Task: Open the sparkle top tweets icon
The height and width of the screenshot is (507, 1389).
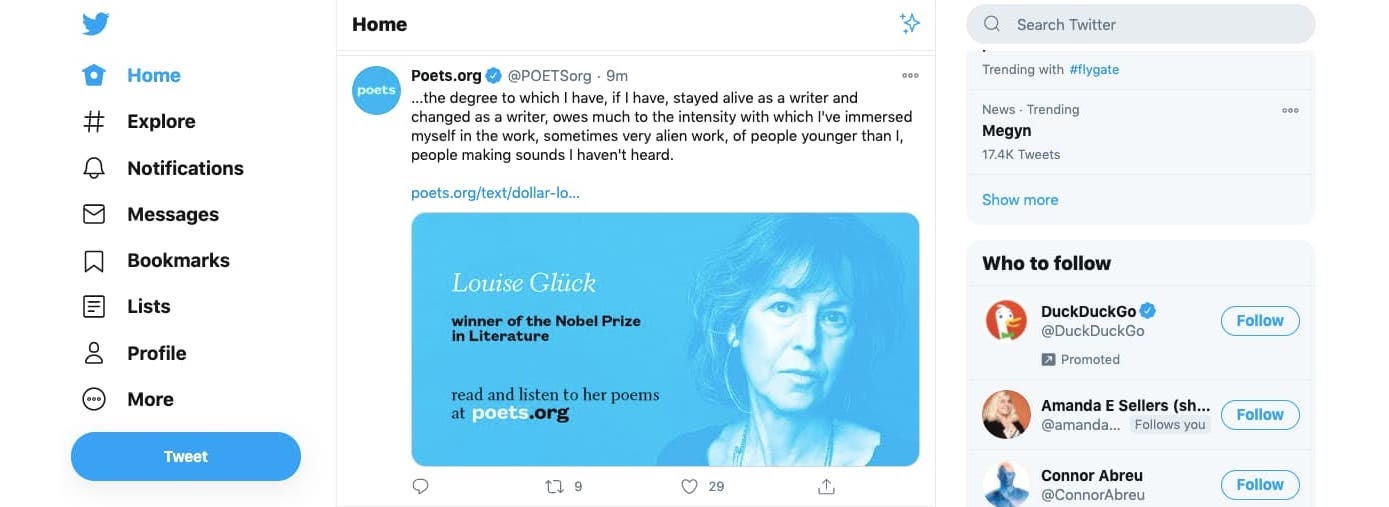Action: click(909, 24)
